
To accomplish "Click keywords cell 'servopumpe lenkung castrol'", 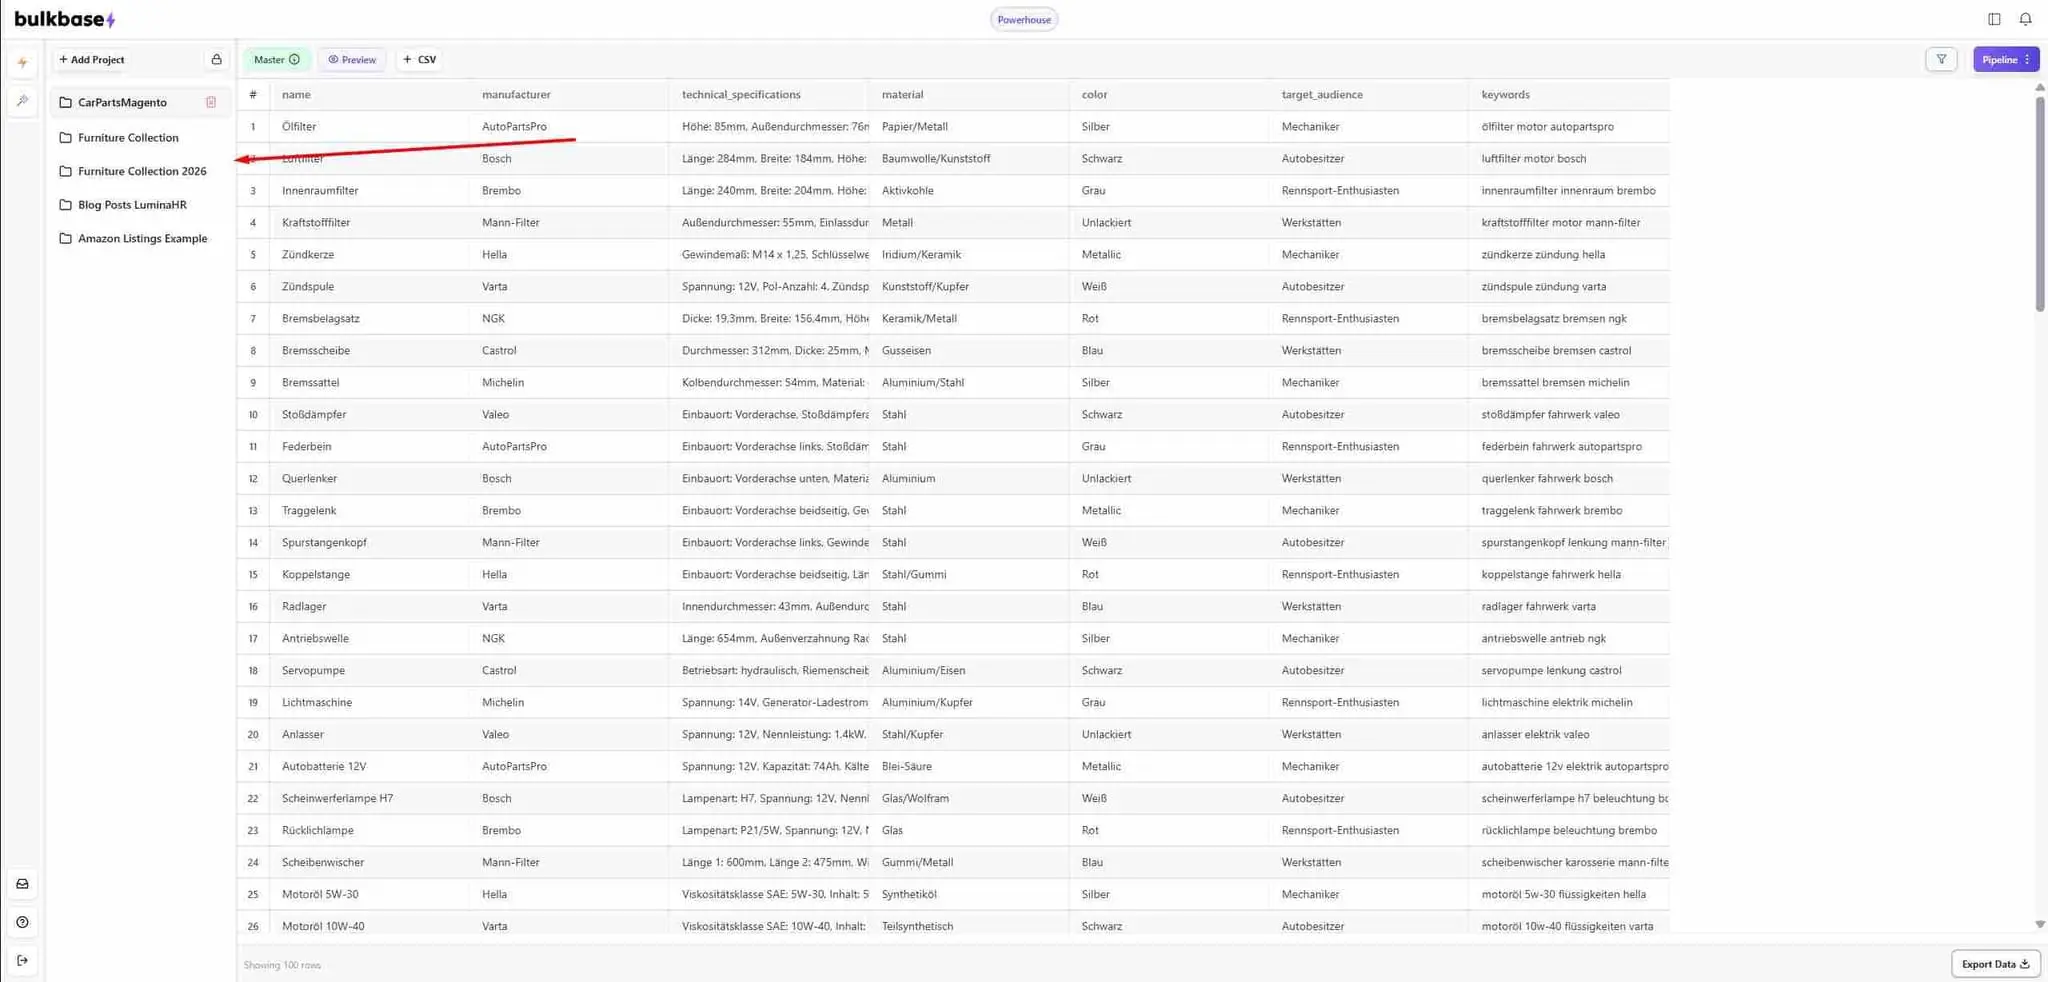I will (x=1569, y=670).
